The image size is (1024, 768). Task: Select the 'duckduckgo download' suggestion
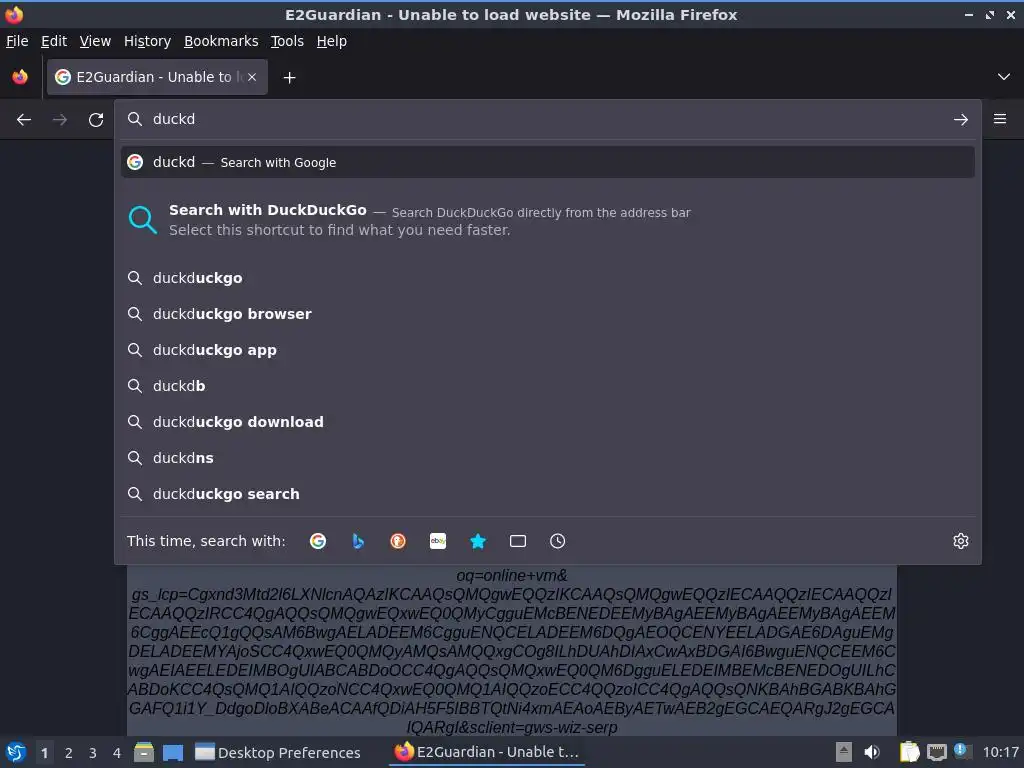tap(548, 422)
